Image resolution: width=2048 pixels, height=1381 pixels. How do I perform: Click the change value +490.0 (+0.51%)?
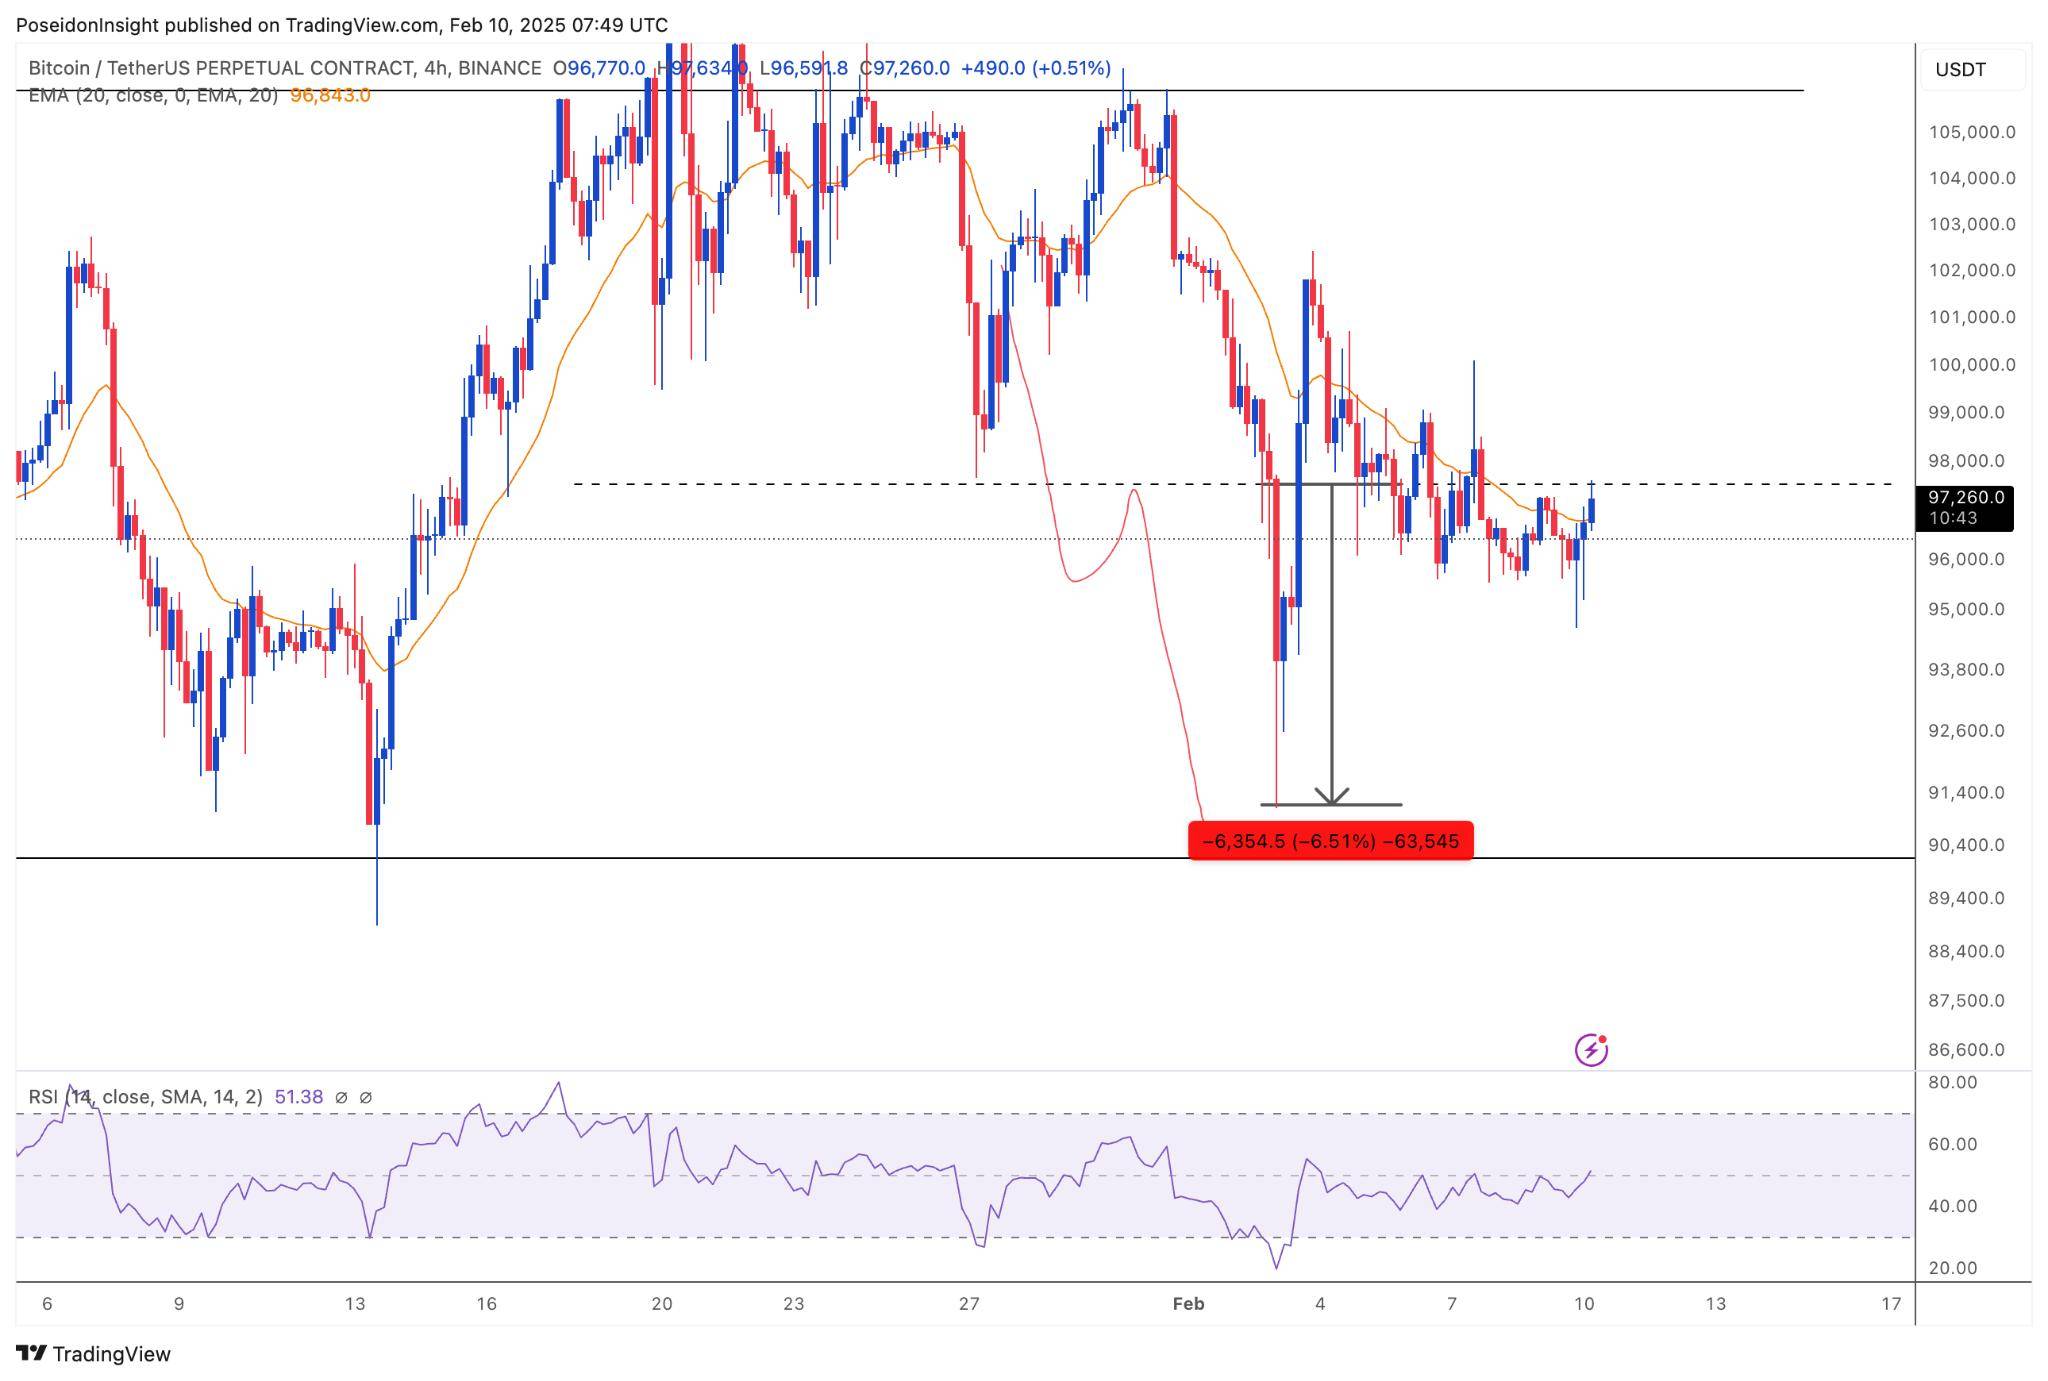(x=1036, y=68)
